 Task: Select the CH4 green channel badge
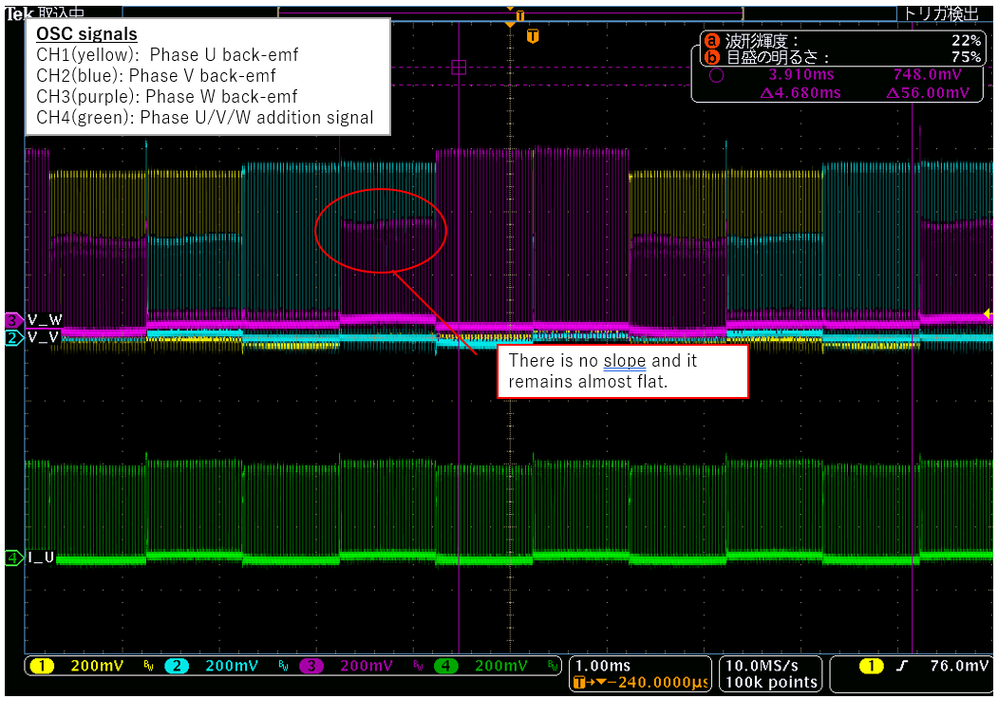coord(446,666)
